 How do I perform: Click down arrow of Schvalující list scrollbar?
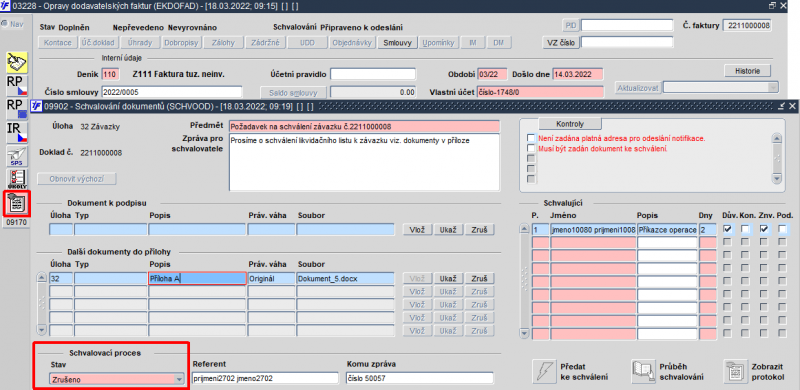point(524,333)
